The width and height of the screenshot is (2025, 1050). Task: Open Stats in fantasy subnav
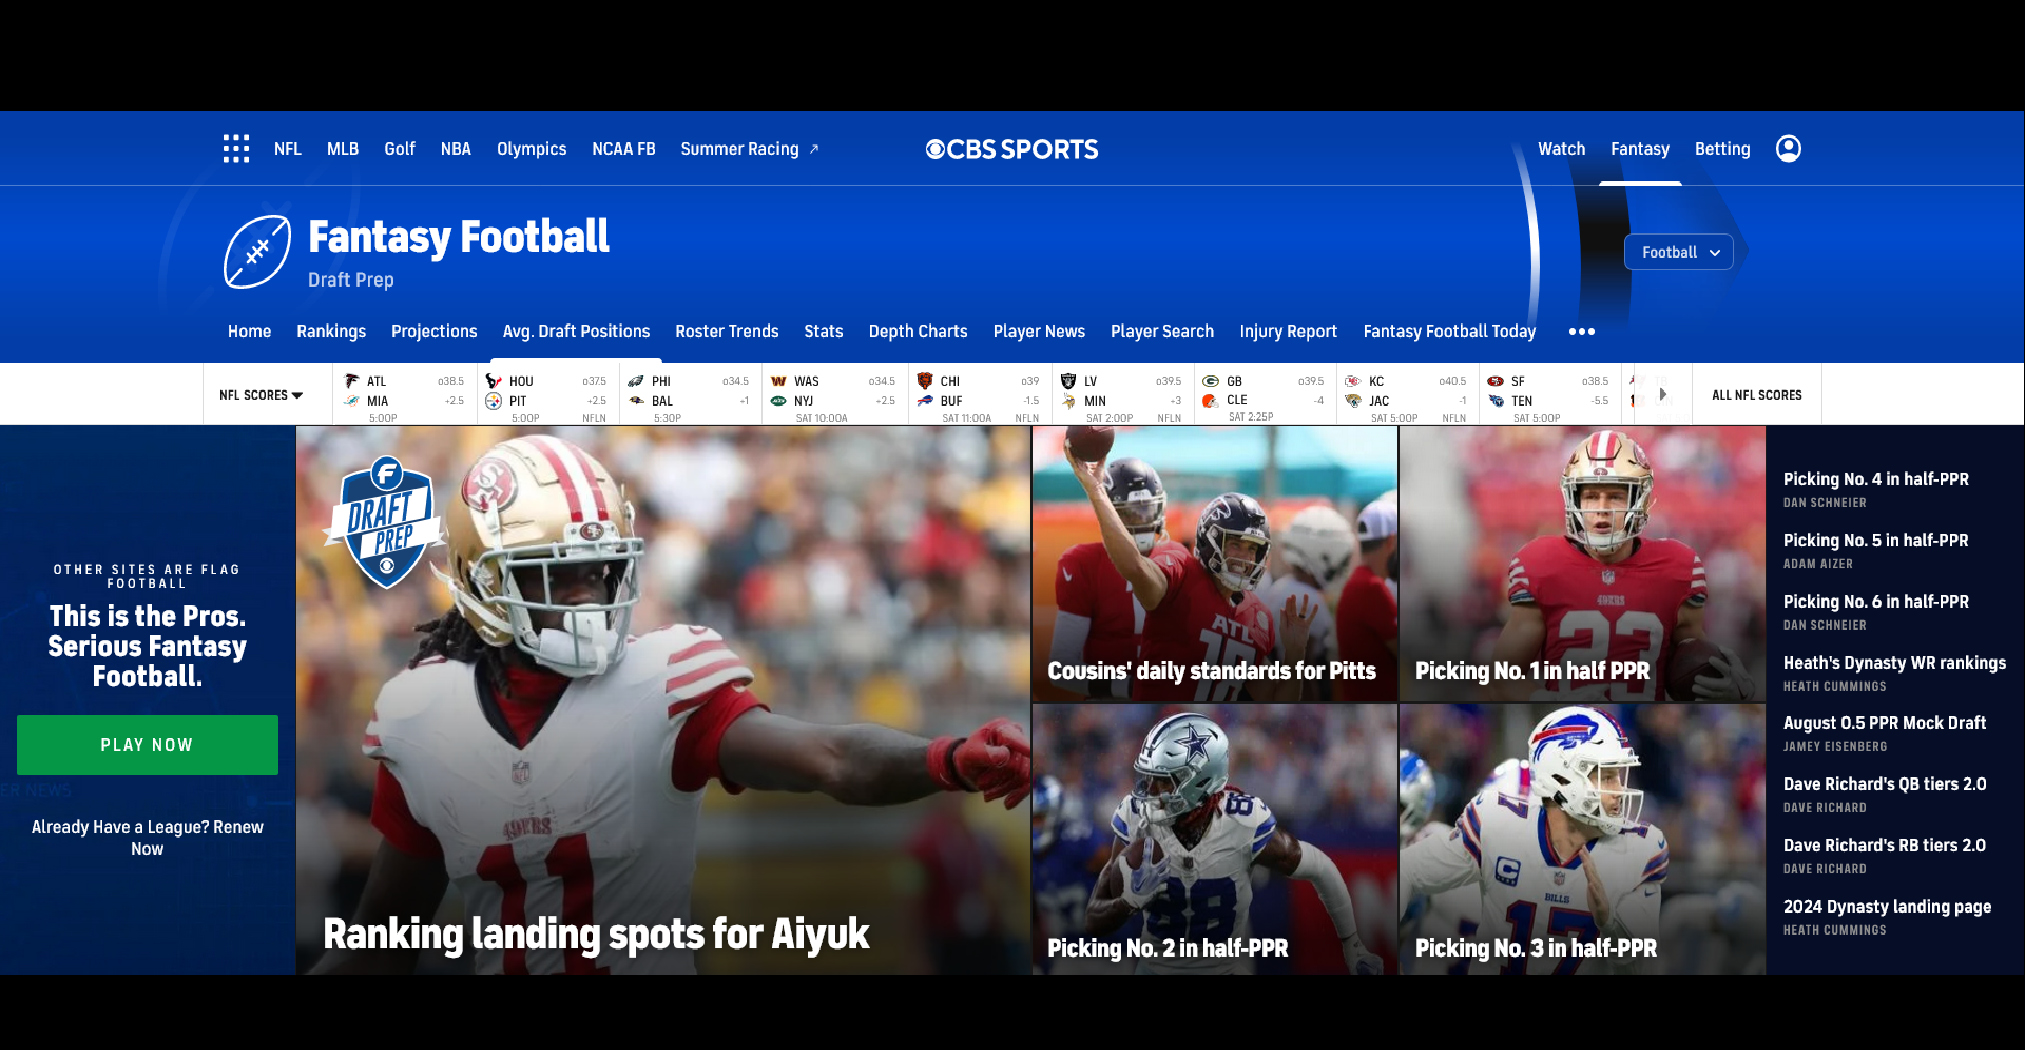coord(824,331)
